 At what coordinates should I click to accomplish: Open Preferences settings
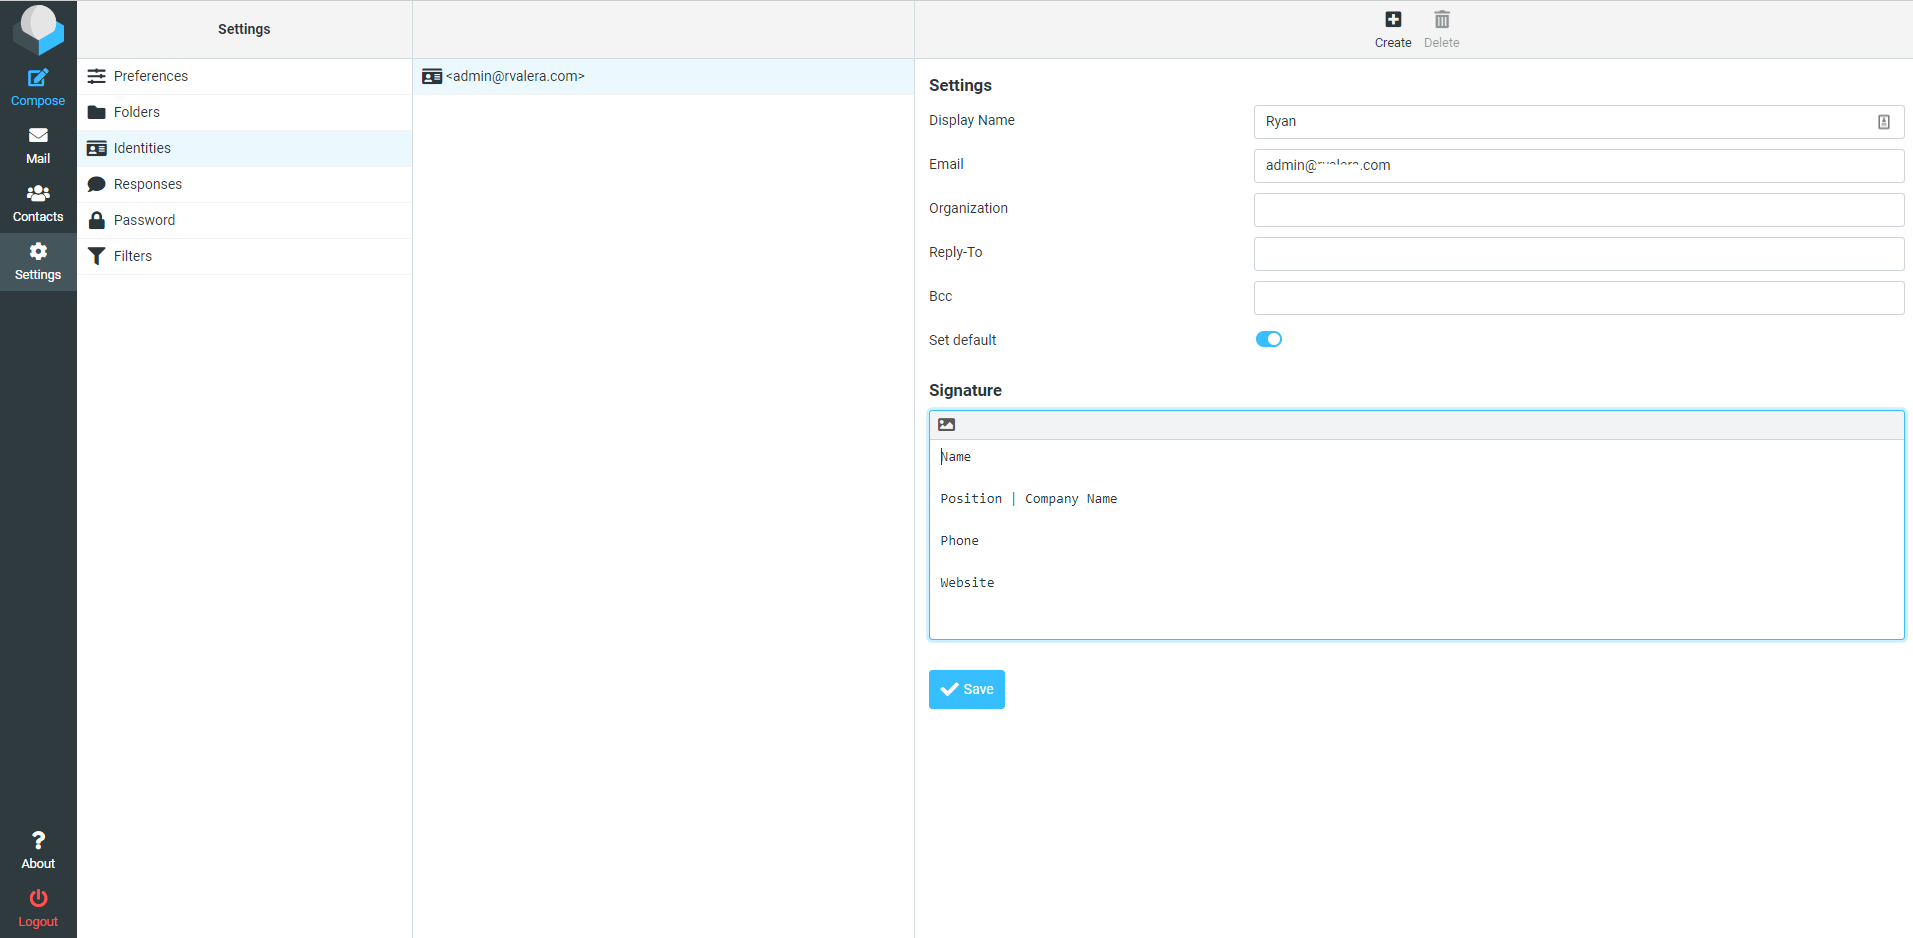[150, 76]
